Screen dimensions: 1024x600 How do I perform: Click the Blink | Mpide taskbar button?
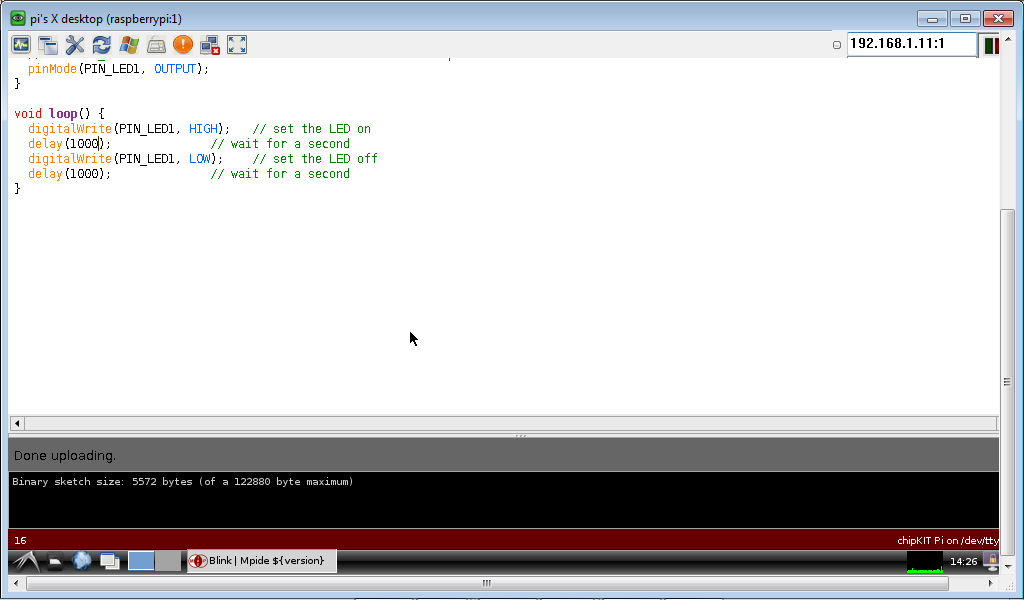tap(262, 561)
